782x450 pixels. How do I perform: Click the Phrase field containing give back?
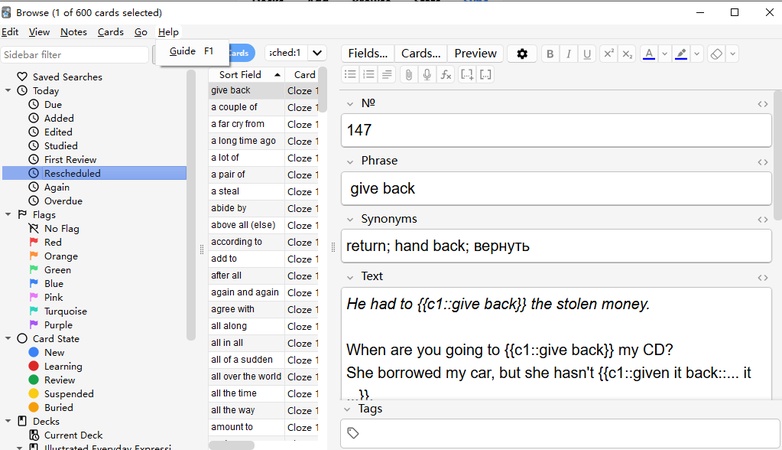[x=556, y=189]
